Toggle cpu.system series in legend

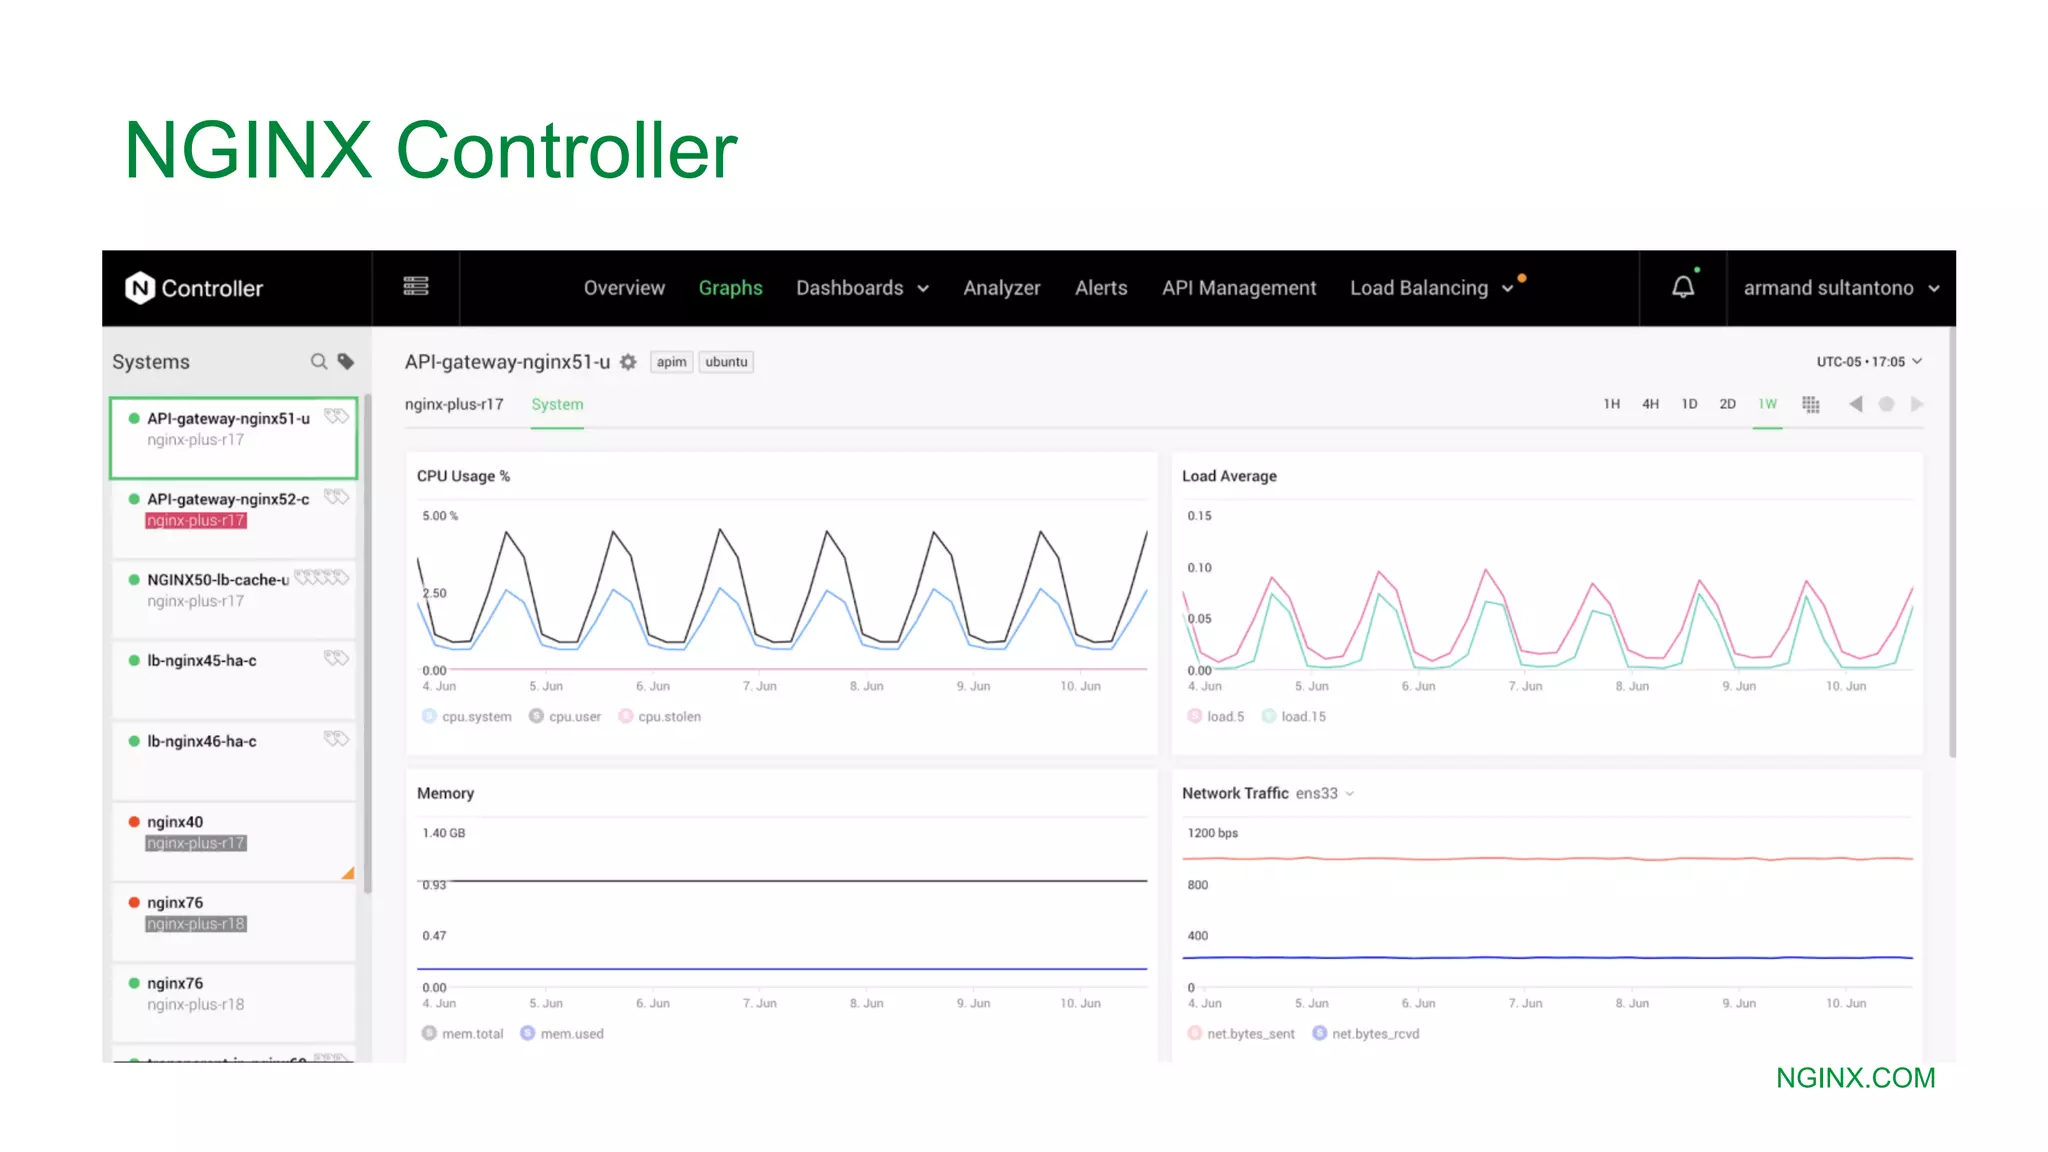(x=466, y=717)
